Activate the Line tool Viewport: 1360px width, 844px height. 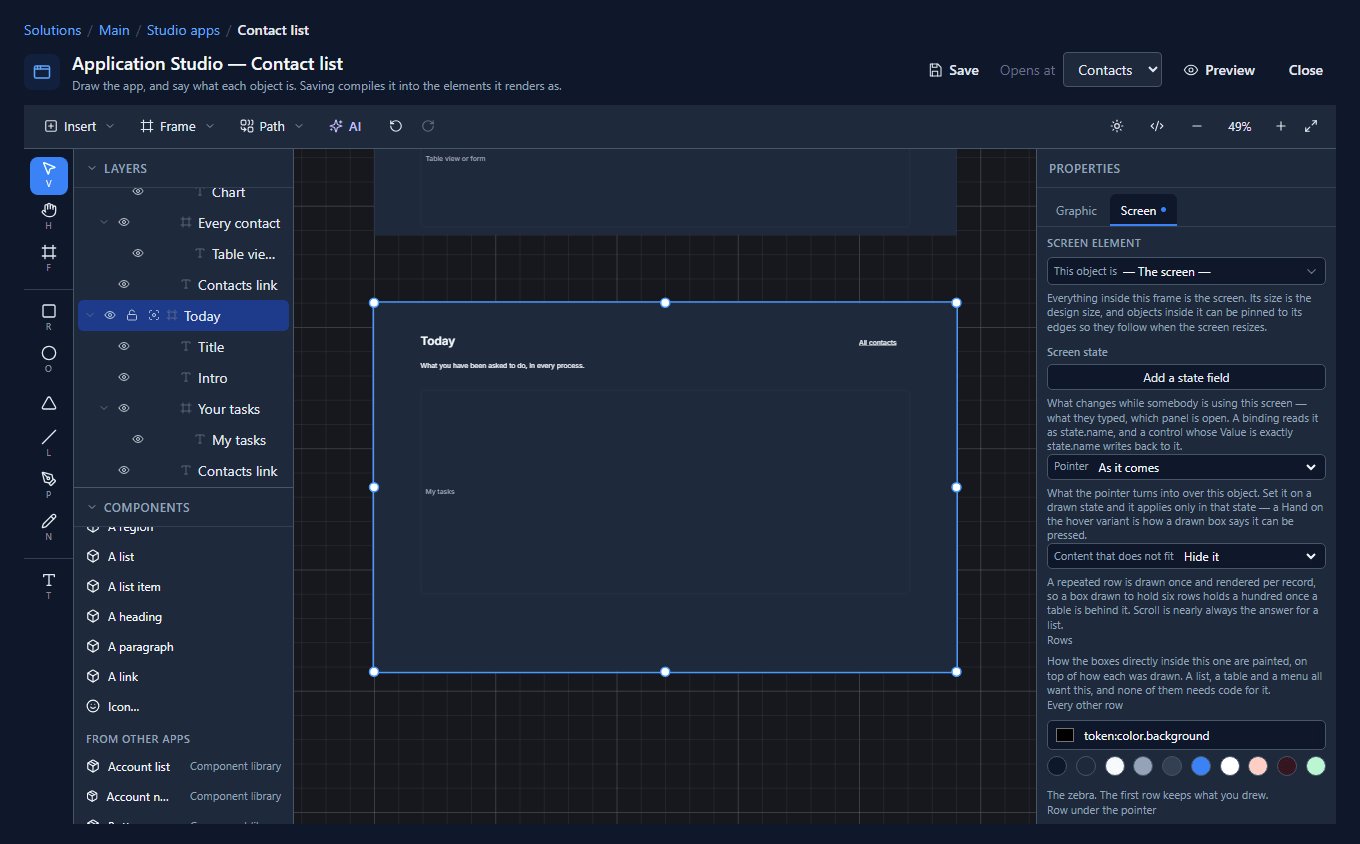tap(49, 443)
